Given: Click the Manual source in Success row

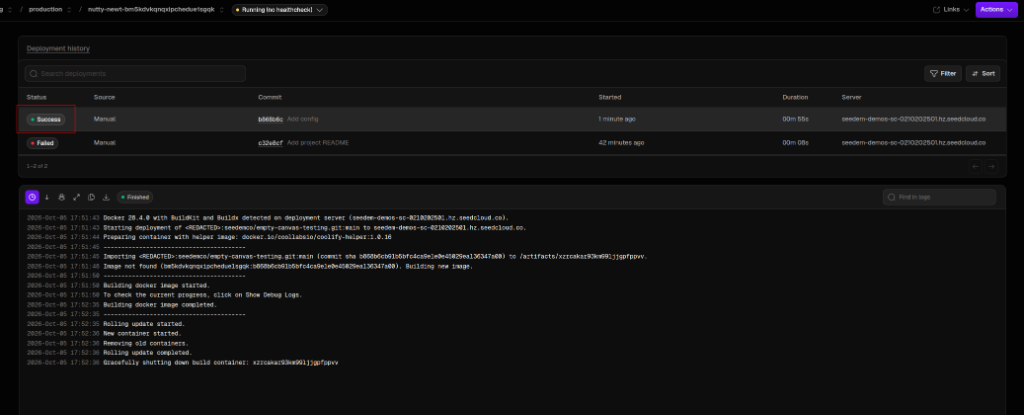Looking at the screenshot, I should tap(104, 119).
